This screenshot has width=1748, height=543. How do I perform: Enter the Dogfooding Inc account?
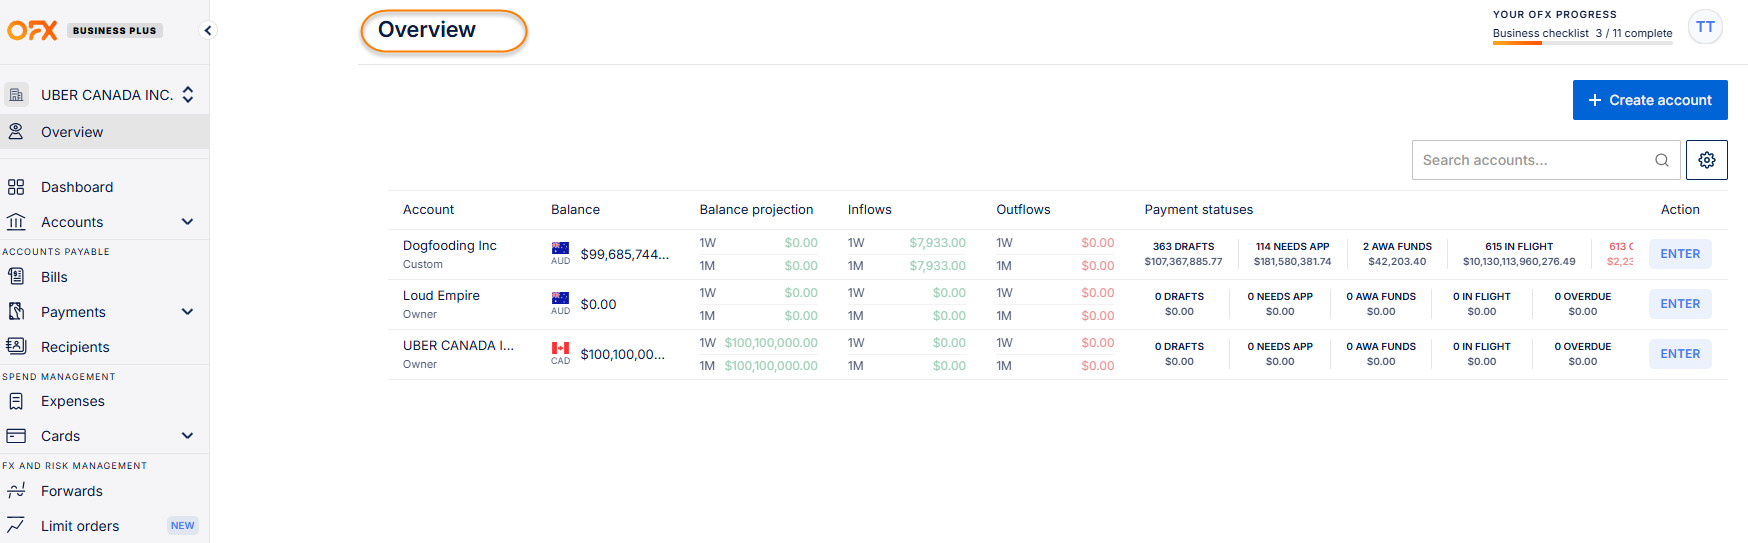click(x=1679, y=254)
